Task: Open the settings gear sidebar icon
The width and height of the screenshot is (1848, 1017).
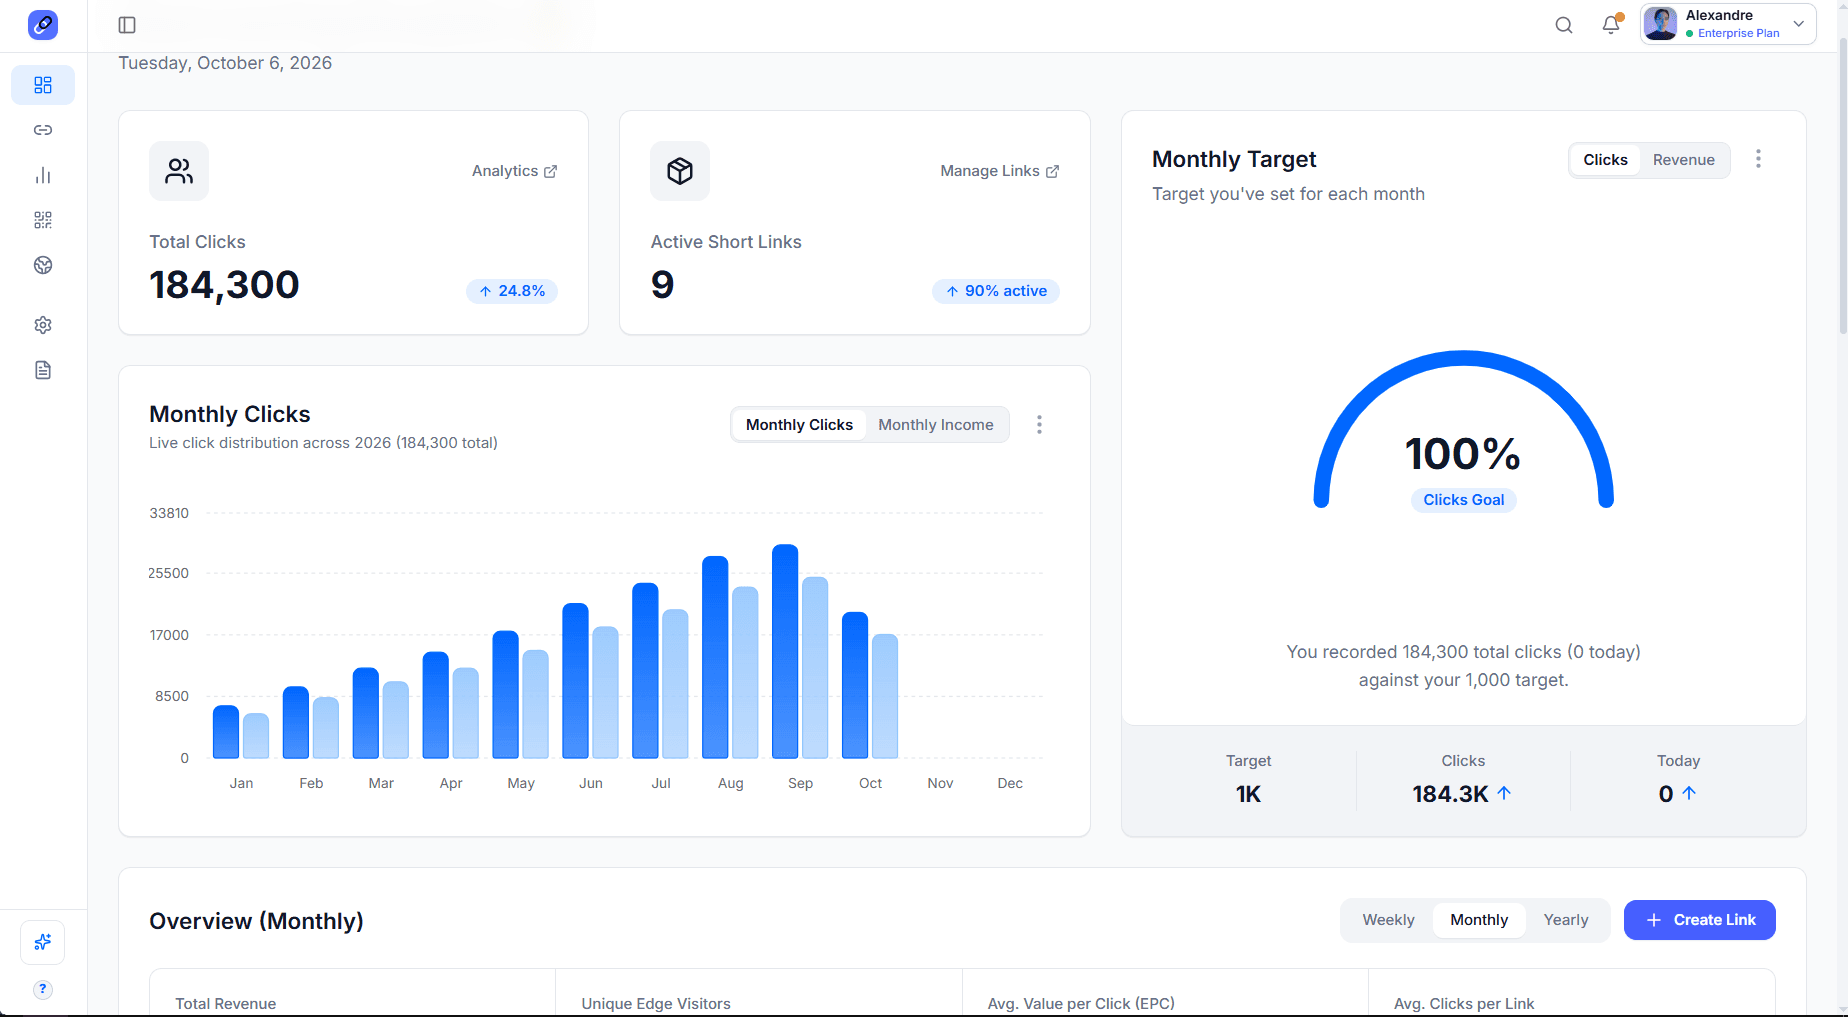Action: pos(43,325)
